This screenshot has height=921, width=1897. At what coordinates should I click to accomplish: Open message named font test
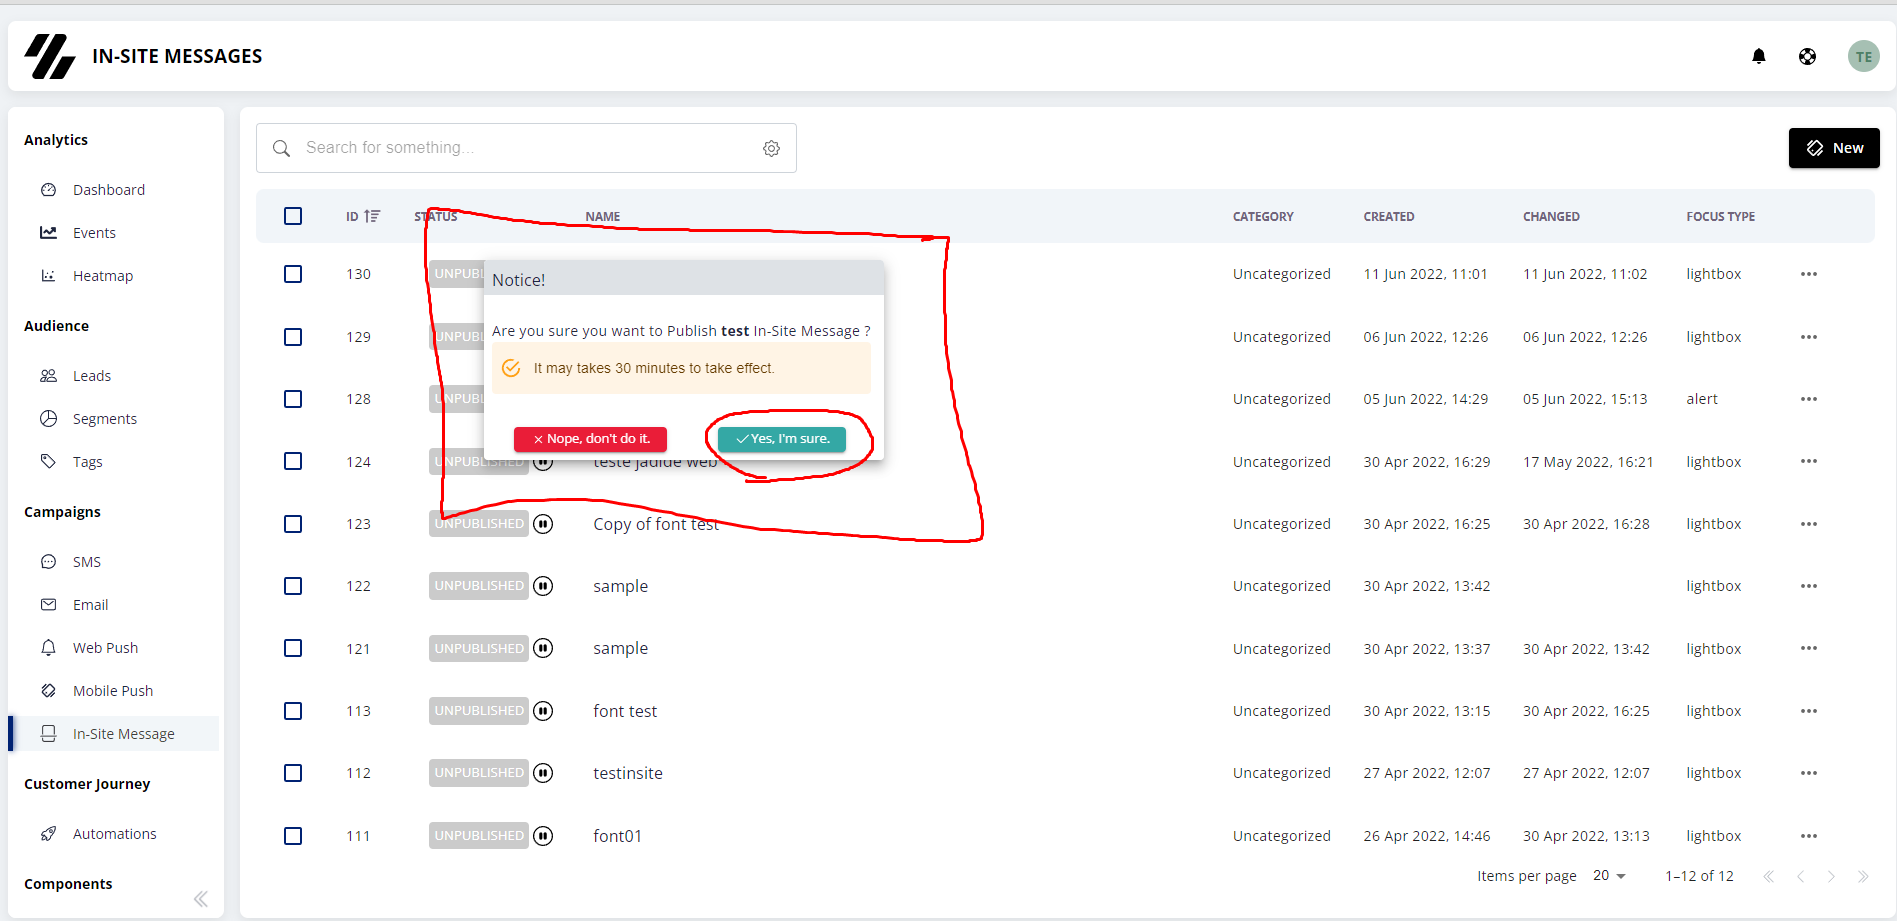[x=625, y=711]
